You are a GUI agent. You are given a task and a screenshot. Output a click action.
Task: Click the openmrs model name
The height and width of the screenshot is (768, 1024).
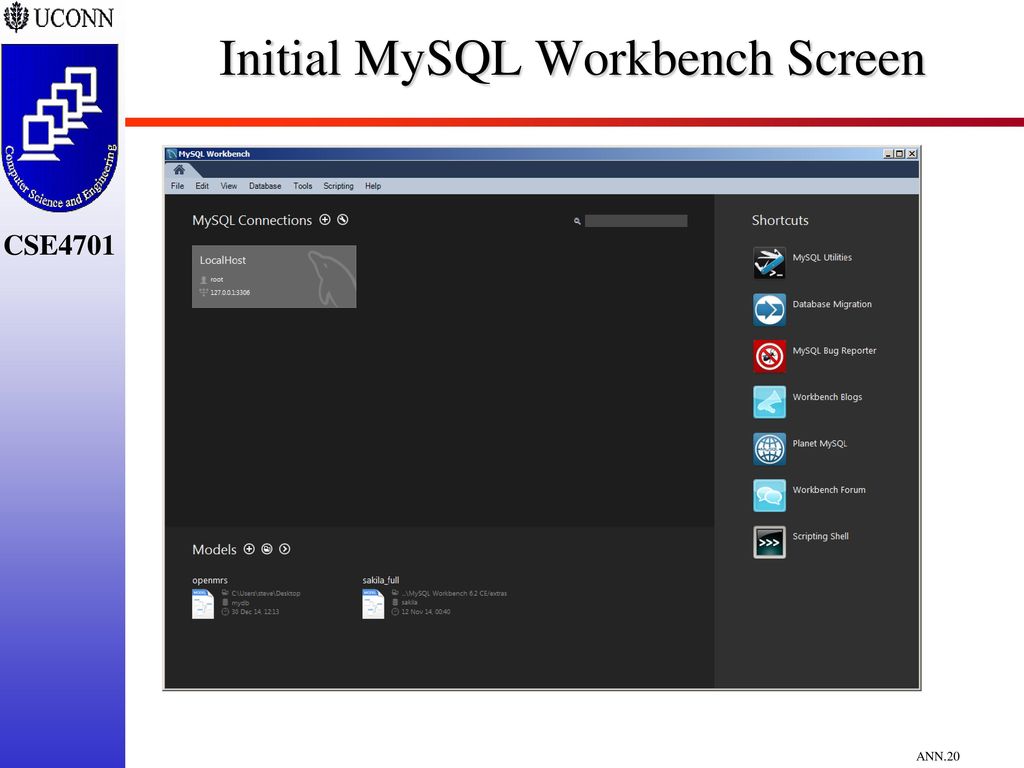210,580
